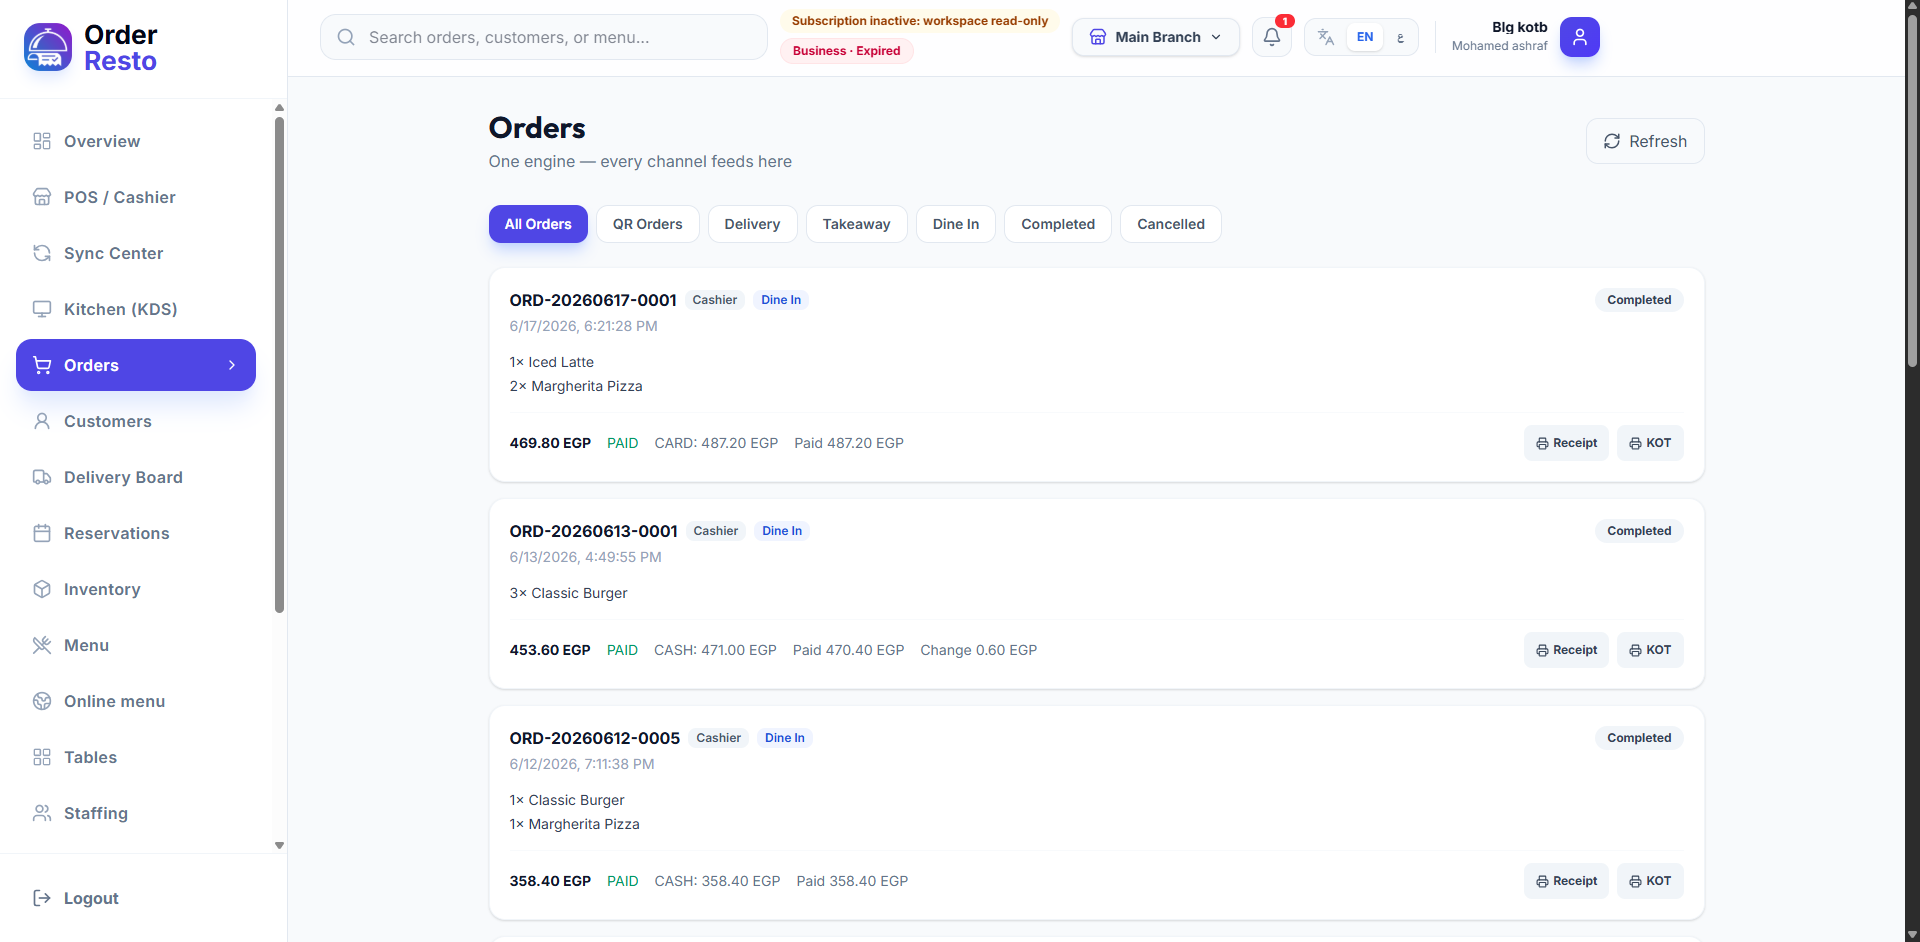Viewport: 1920px width, 942px height.
Task: Switch language to Arabic
Action: [x=1400, y=37]
